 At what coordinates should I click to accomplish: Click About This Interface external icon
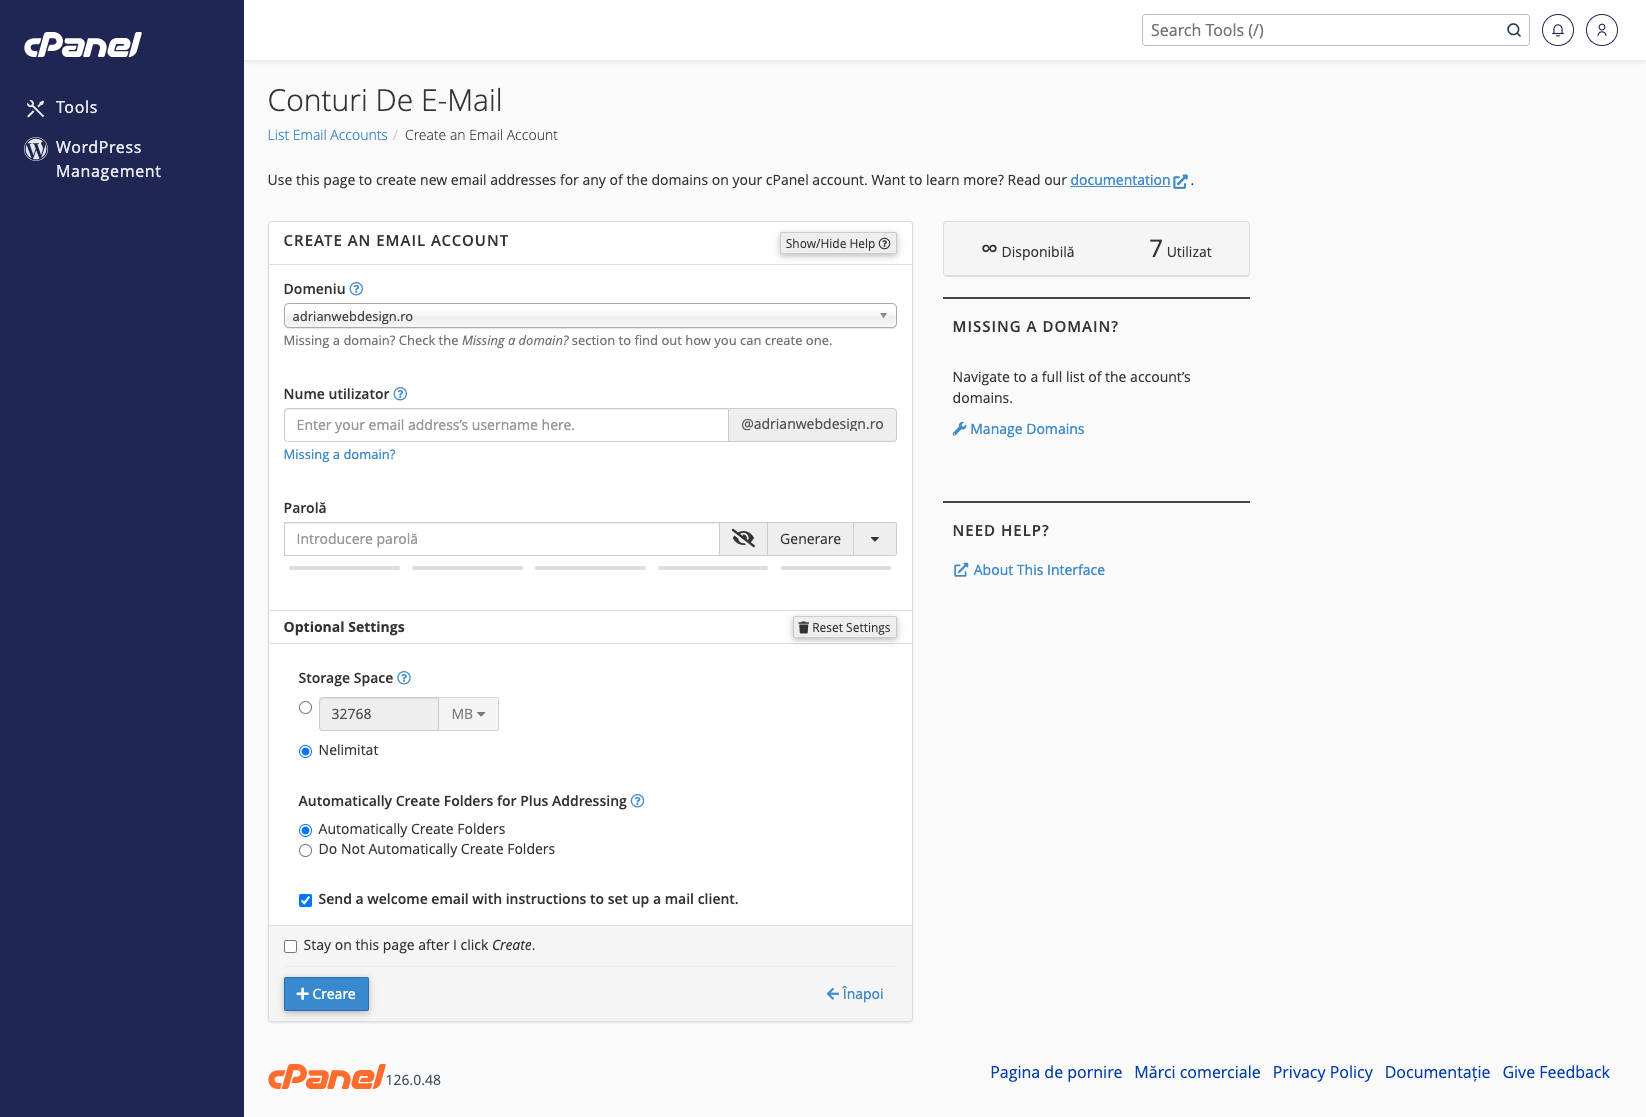click(x=961, y=570)
